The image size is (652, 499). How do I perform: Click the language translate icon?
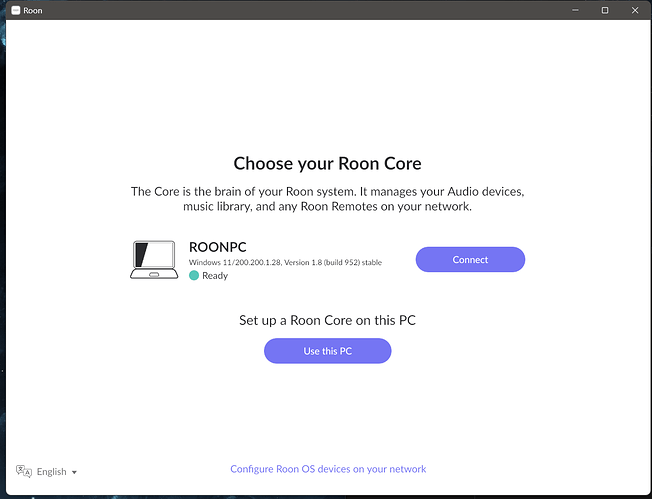pyautogui.click(x=24, y=471)
